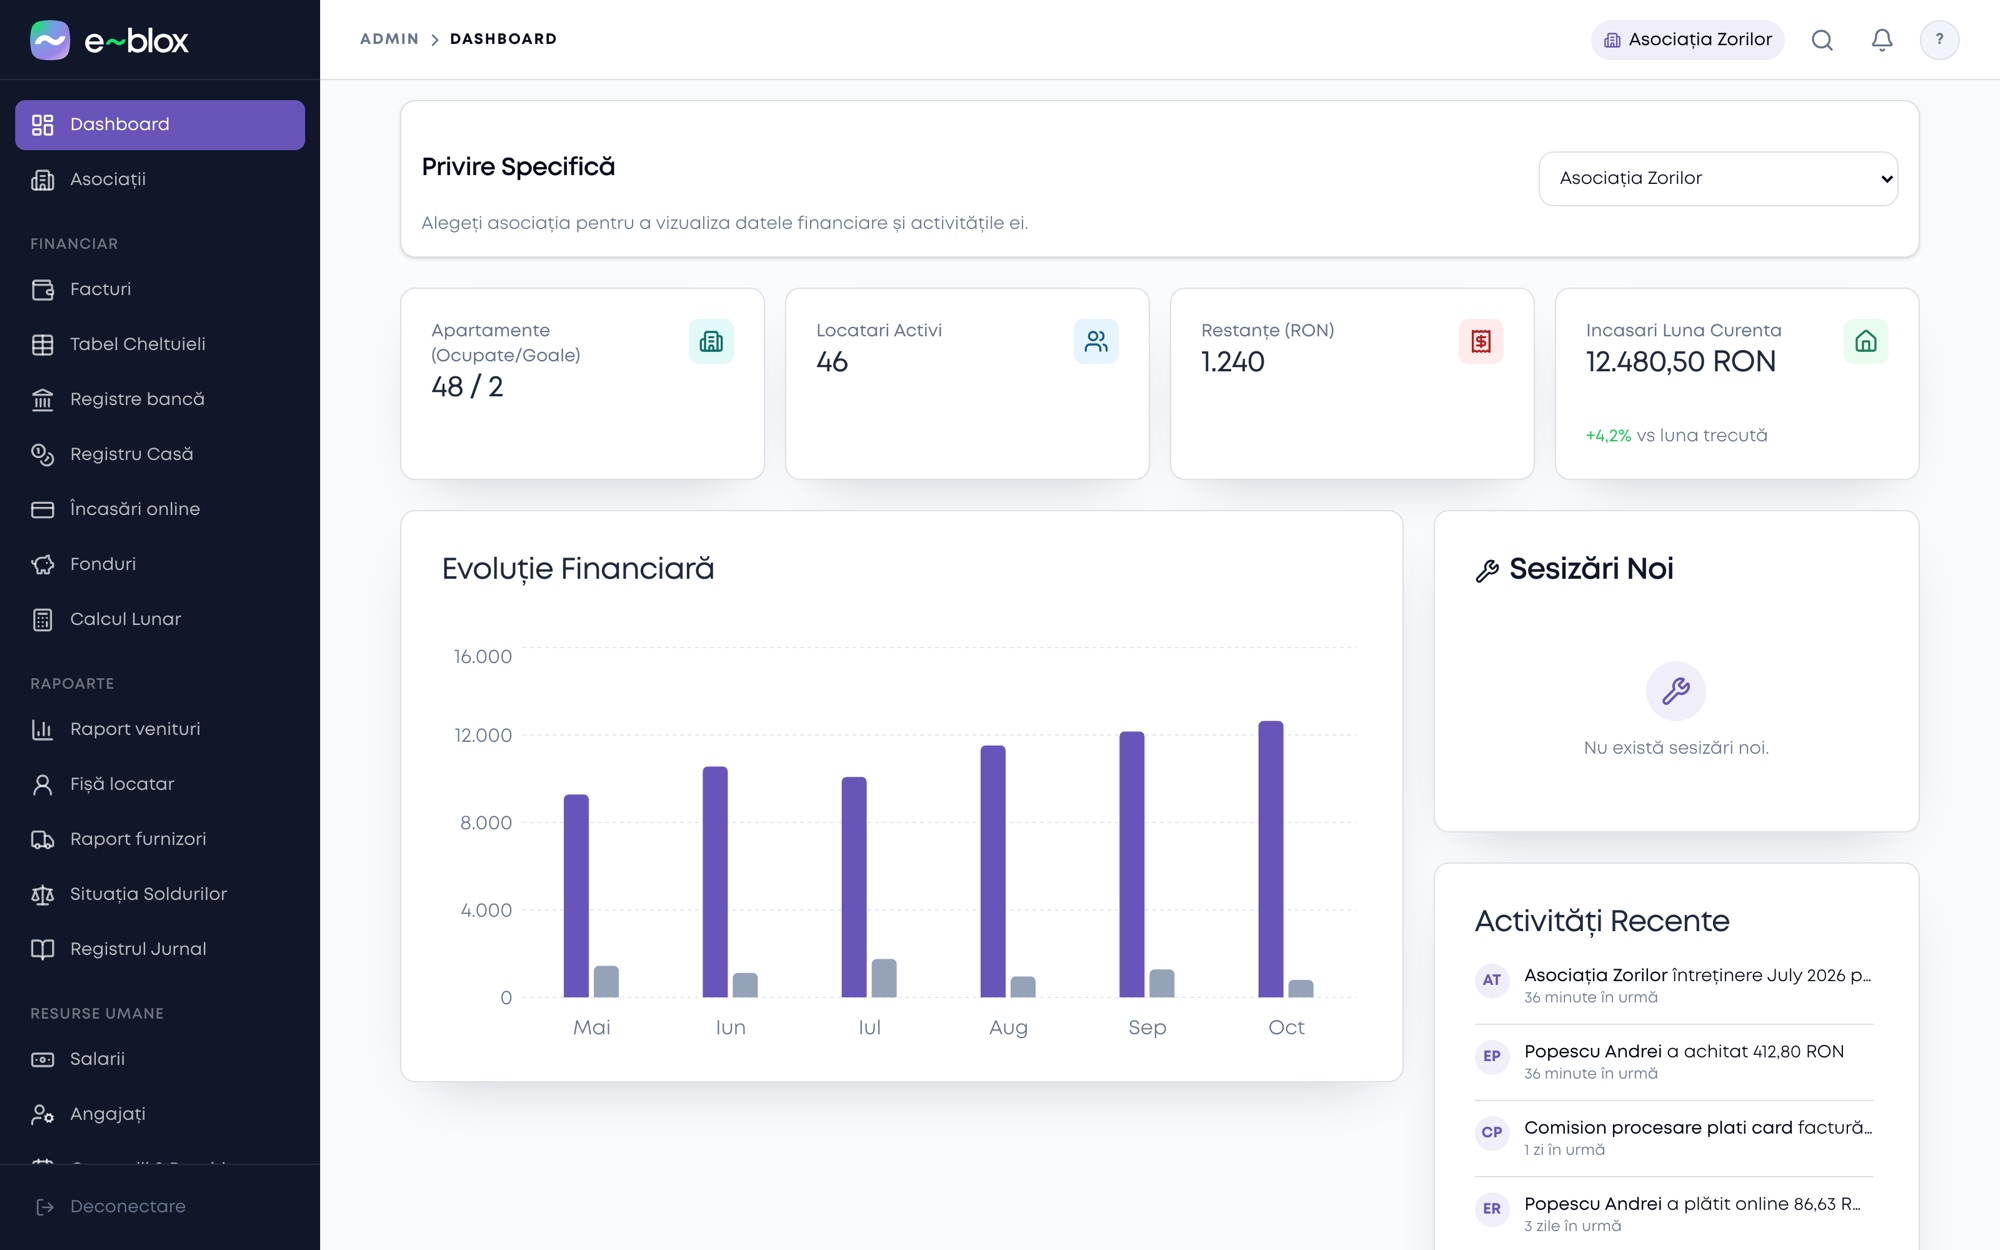Select Registru Casă in sidebar
The image size is (2000, 1250).
coord(160,455)
